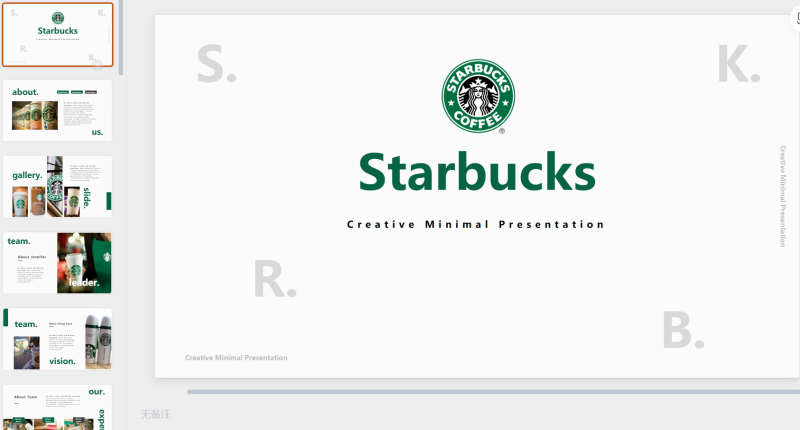Open the 'gallery. slide.' thumbnail
Image resolution: width=800 pixels, height=430 pixels.
click(58, 187)
